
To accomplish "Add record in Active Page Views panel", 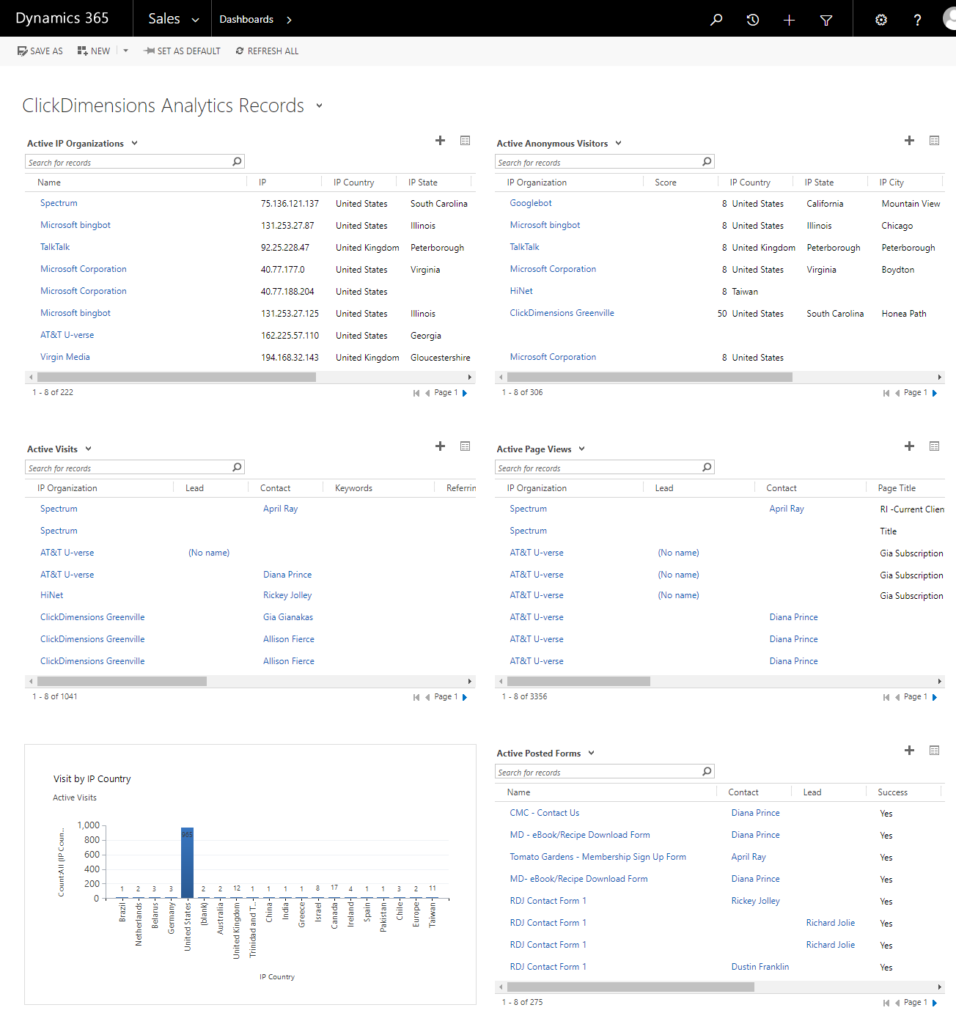I will click(909, 446).
